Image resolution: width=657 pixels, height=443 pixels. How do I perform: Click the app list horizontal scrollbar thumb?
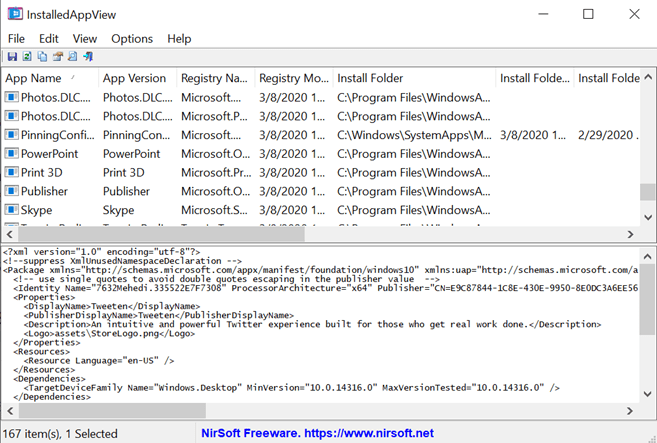coord(161,234)
